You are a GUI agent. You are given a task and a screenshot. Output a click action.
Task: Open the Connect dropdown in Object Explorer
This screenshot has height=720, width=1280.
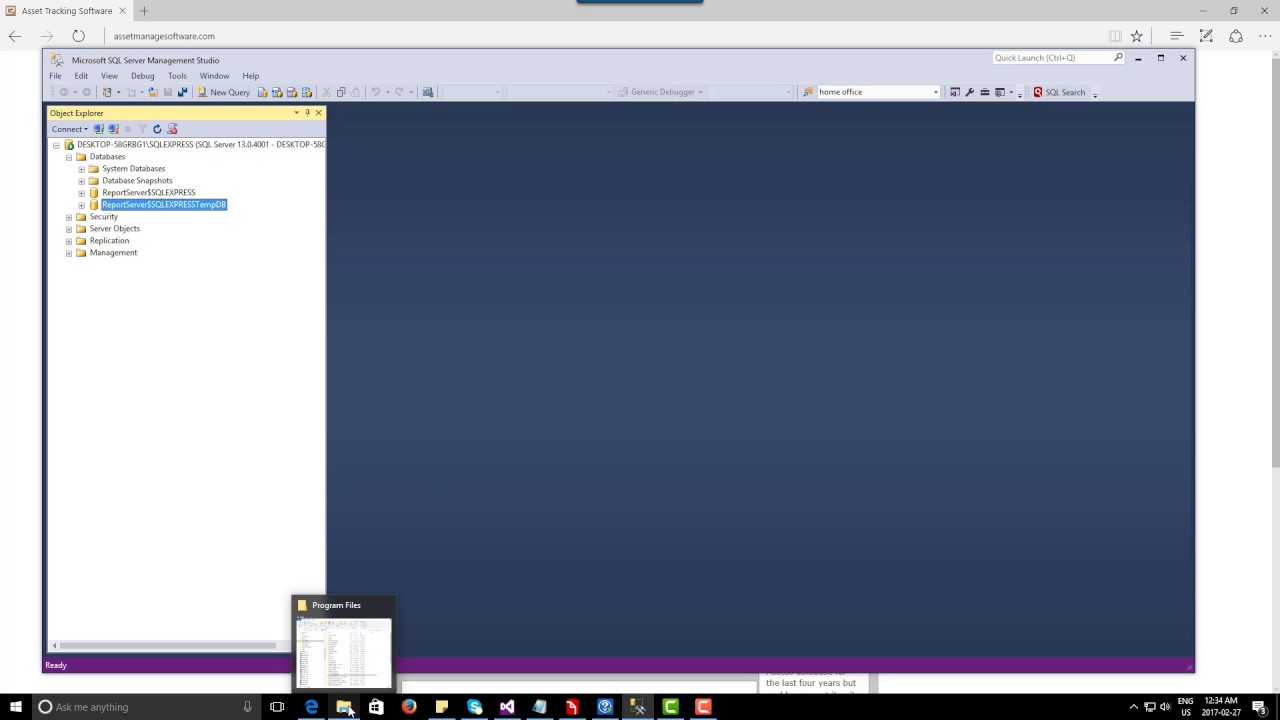coord(70,129)
